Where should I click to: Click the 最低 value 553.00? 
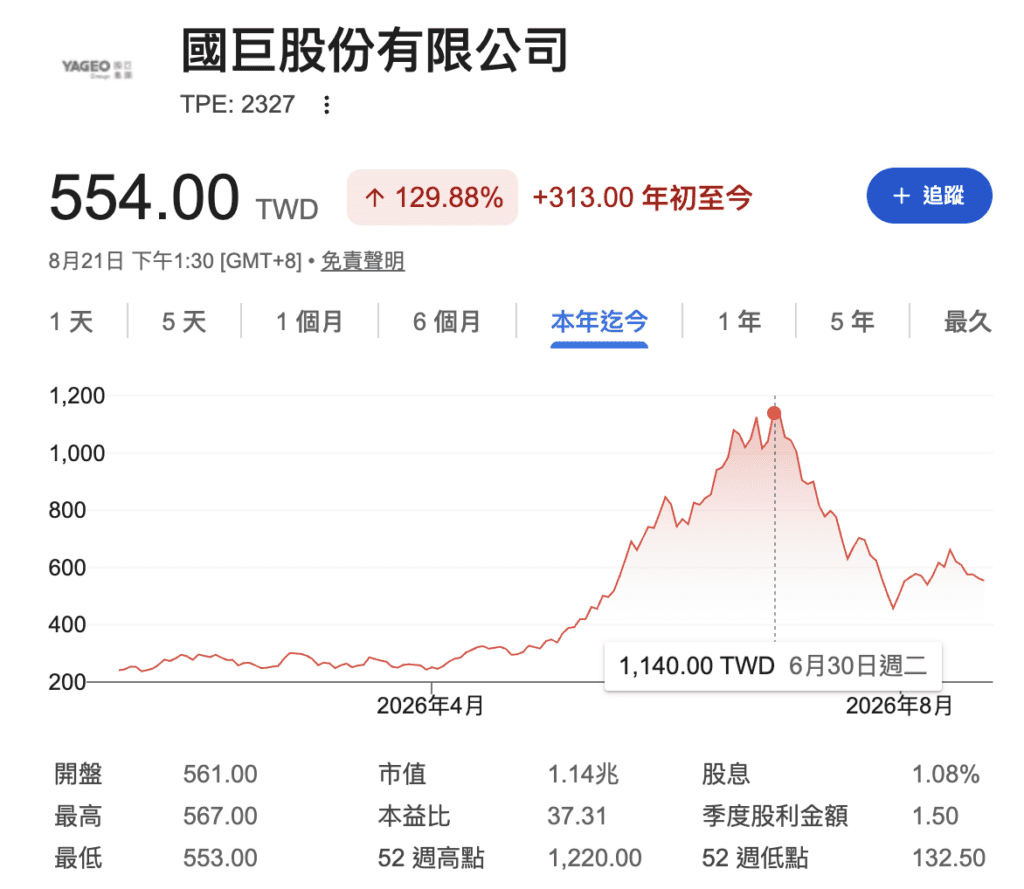(220, 858)
